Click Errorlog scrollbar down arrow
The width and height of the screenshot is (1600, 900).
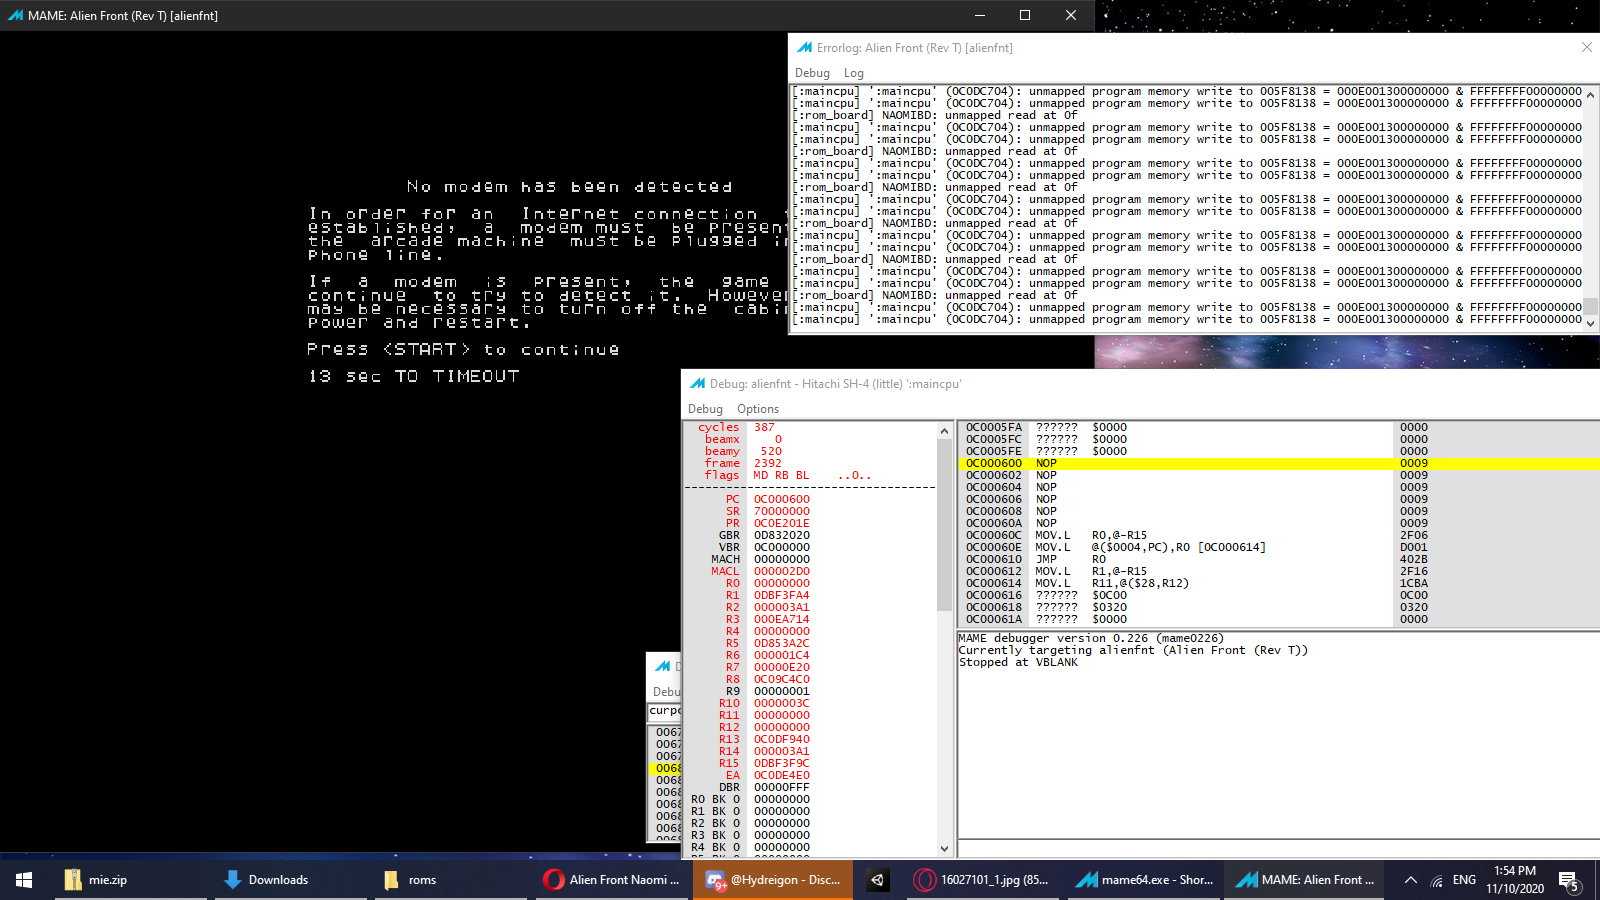click(1591, 323)
